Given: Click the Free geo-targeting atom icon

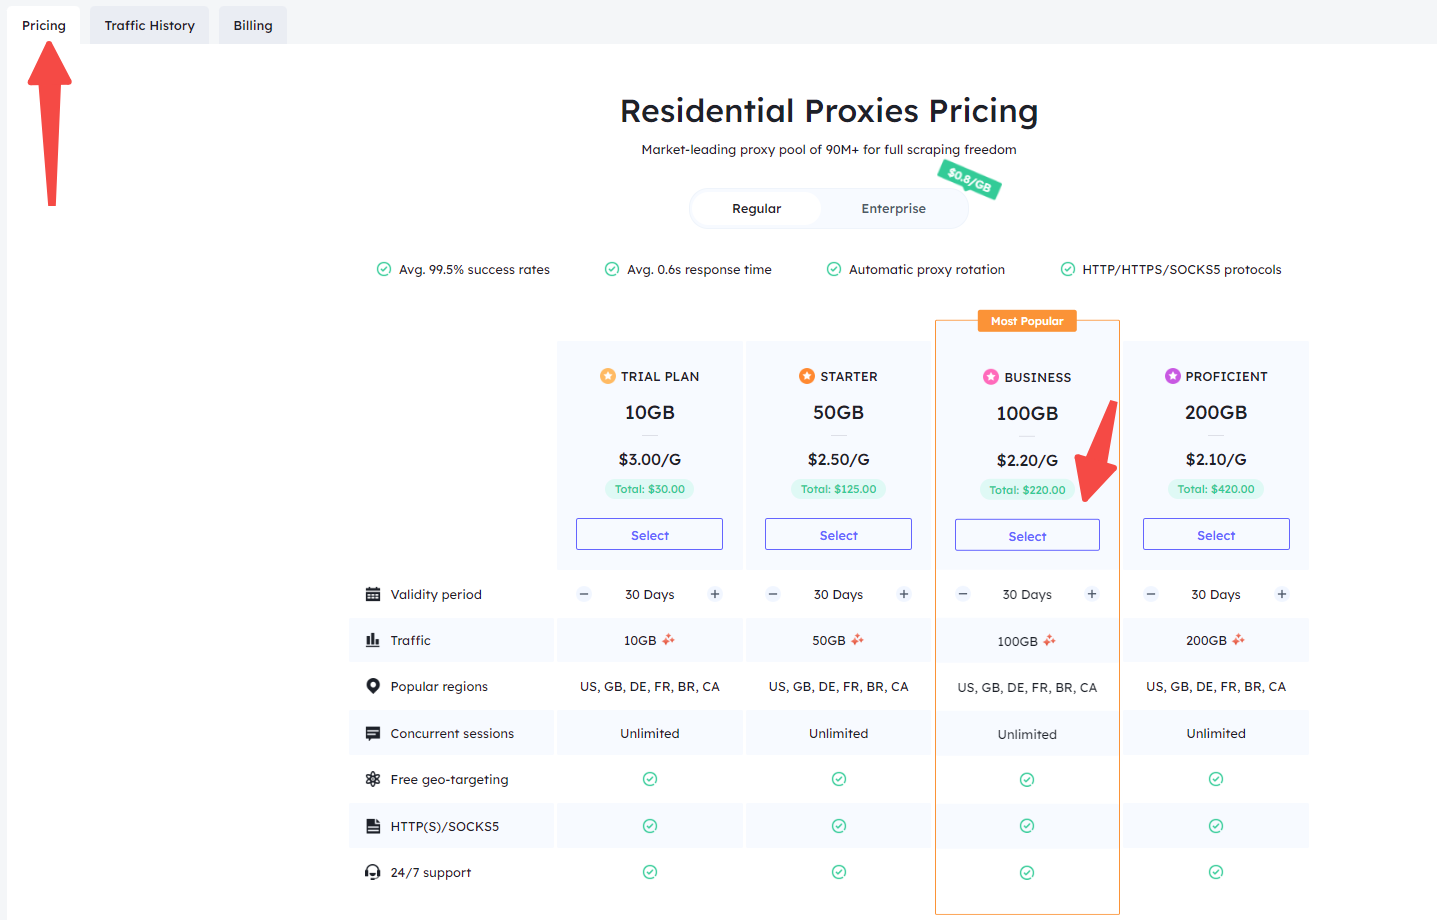Looking at the screenshot, I should [x=373, y=779].
